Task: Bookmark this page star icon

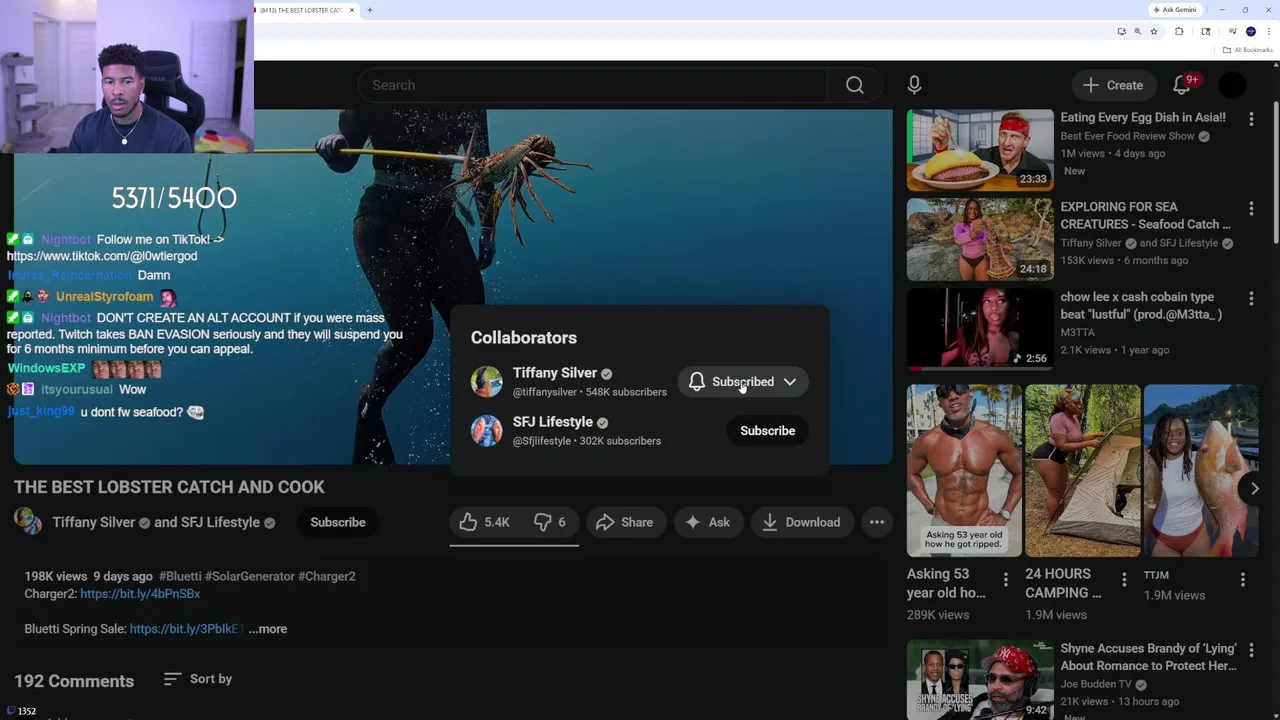Action: point(1154,31)
